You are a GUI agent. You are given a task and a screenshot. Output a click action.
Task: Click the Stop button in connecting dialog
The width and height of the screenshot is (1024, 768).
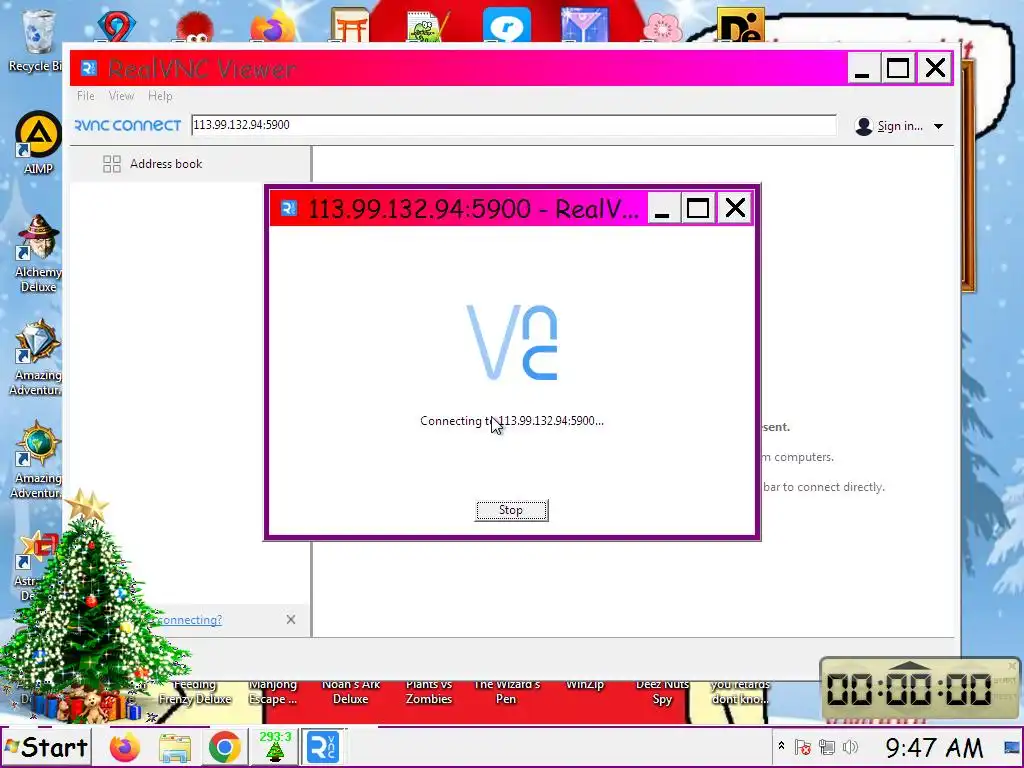click(511, 510)
